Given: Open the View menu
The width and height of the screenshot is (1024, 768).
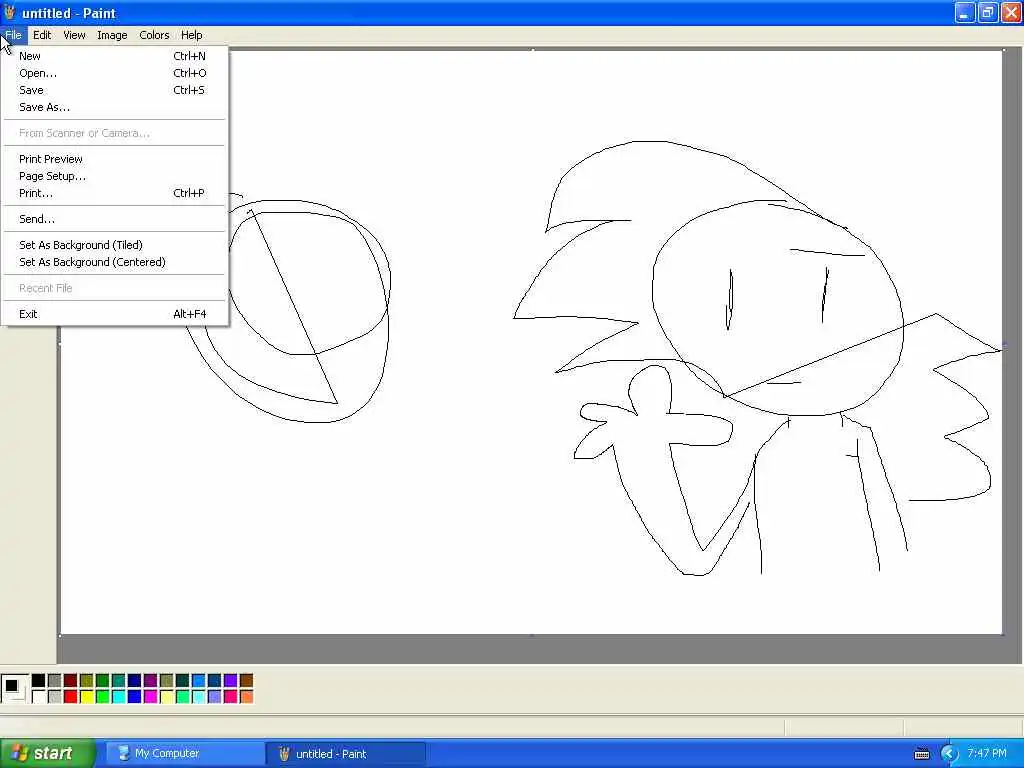Looking at the screenshot, I should pos(74,35).
